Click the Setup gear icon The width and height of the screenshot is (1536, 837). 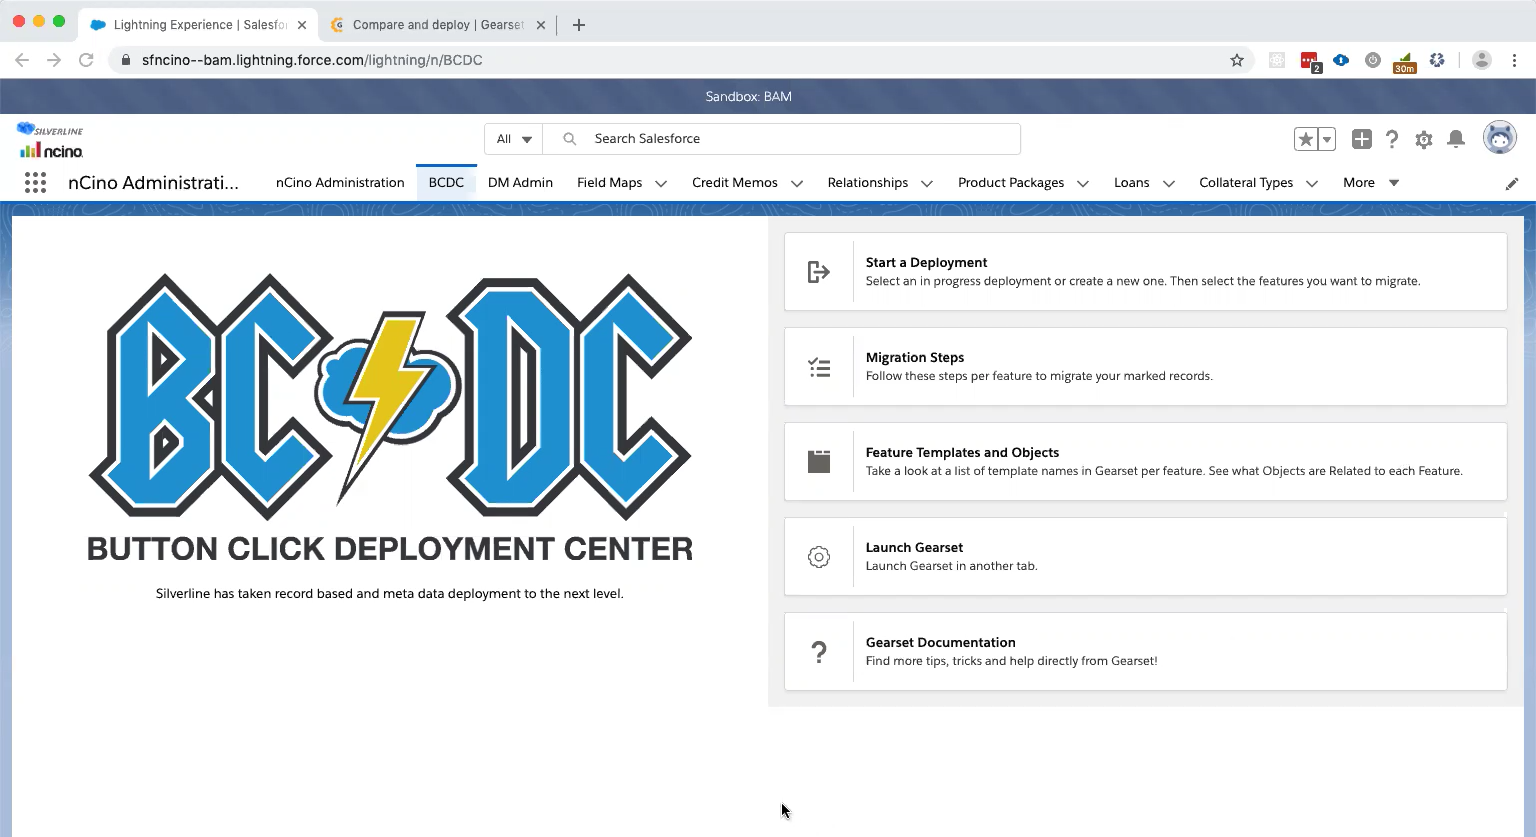pyautogui.click(x=1424, y=140)
